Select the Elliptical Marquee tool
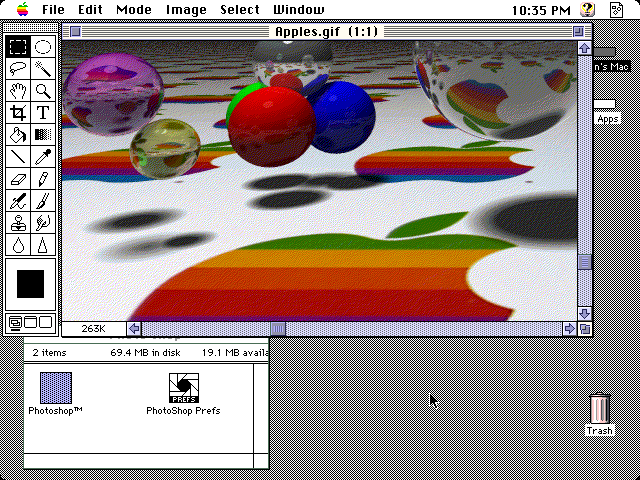This screenshot has width=640, height=480. point(43,46)
